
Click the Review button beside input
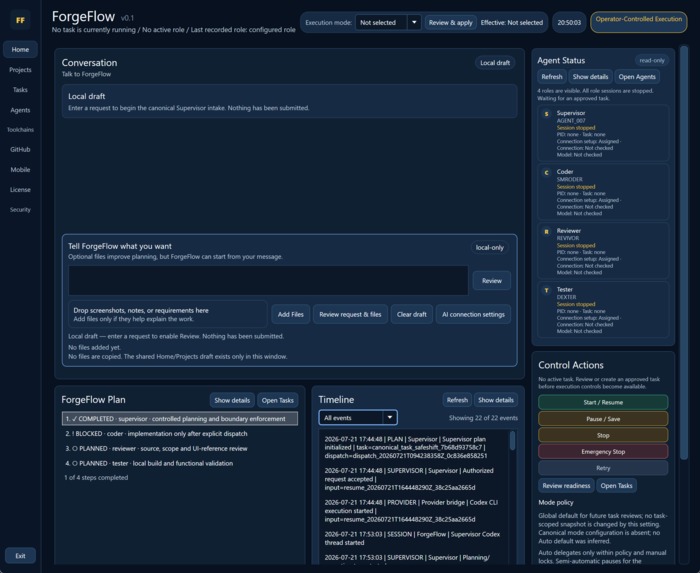[x=492, y=281]
